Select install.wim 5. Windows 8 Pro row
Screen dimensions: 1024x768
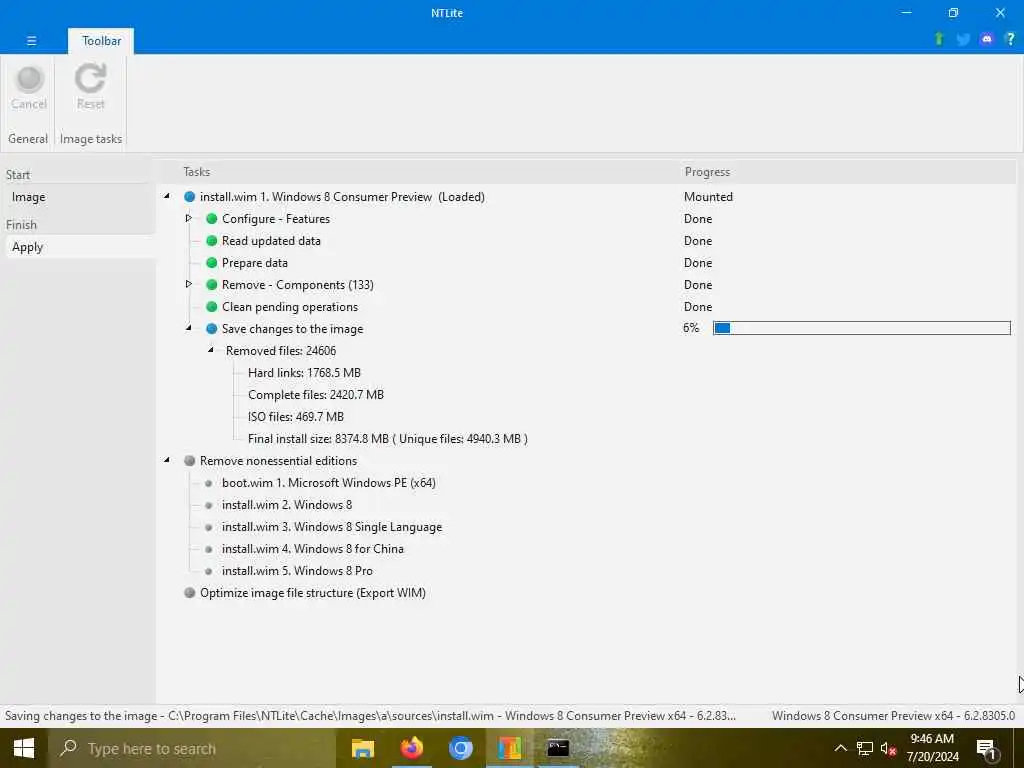click(x=297, y=571)
